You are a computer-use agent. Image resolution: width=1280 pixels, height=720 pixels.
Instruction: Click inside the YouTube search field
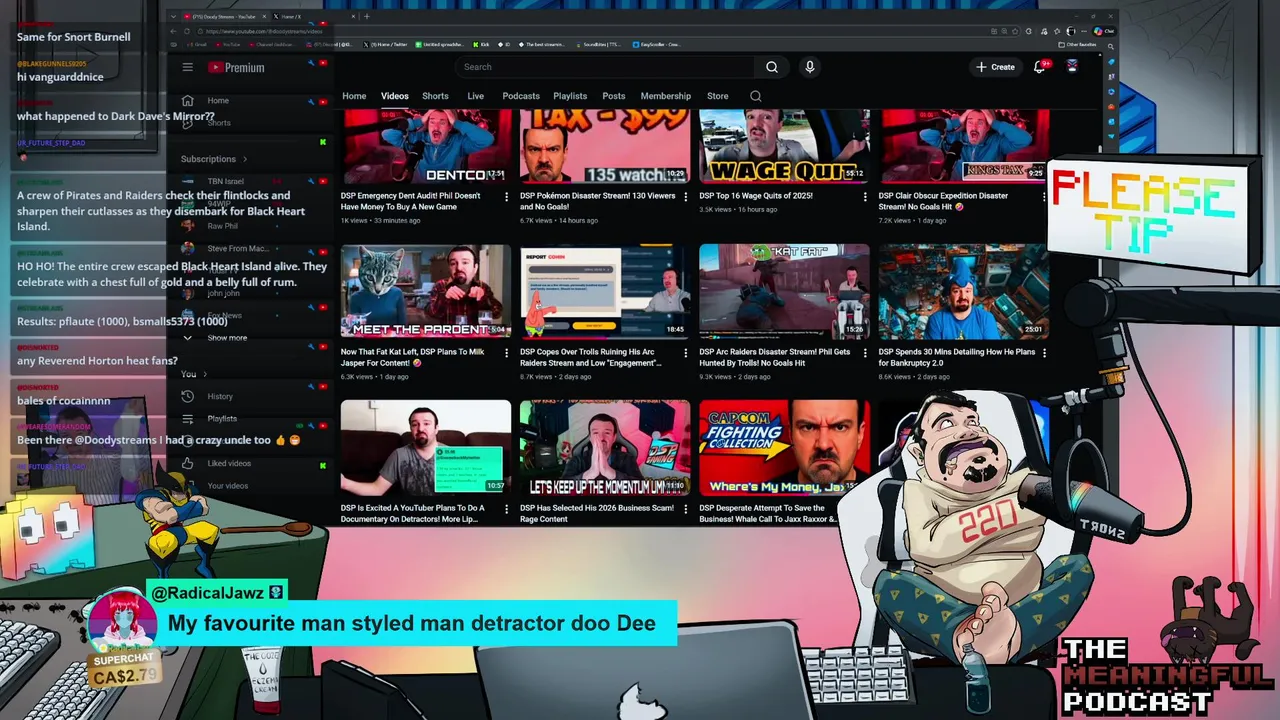605,67
